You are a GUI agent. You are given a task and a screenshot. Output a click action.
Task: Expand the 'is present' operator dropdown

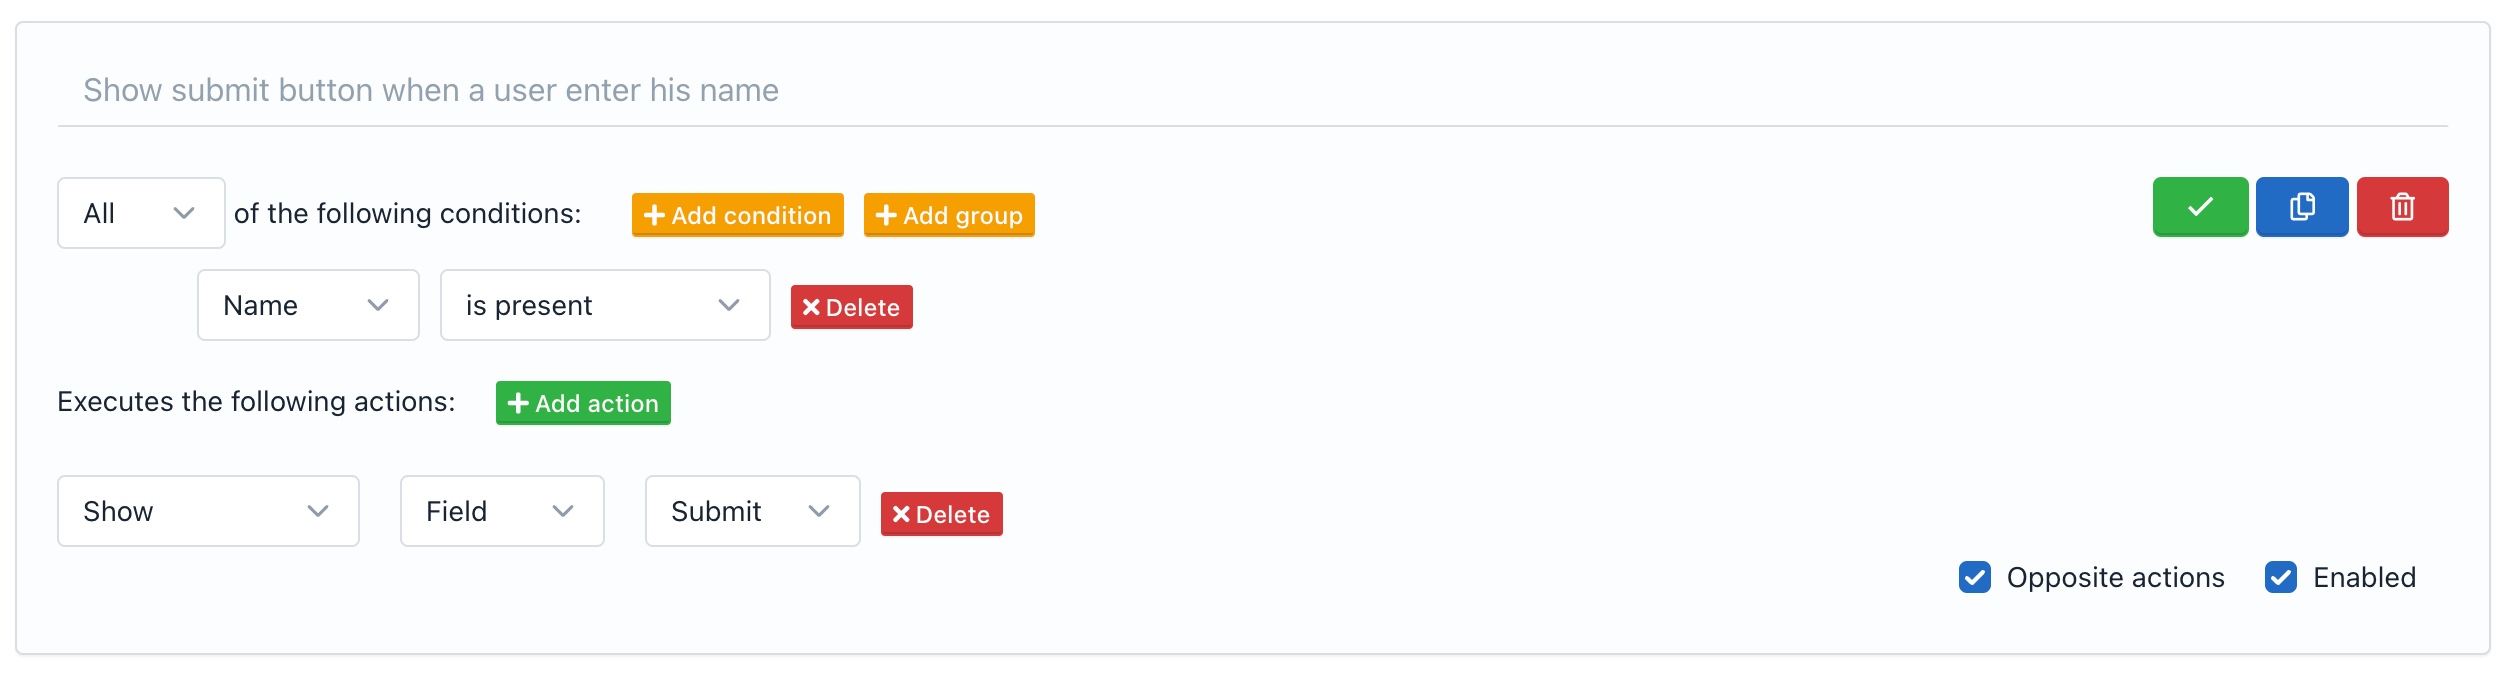click(x=604, y=305)
